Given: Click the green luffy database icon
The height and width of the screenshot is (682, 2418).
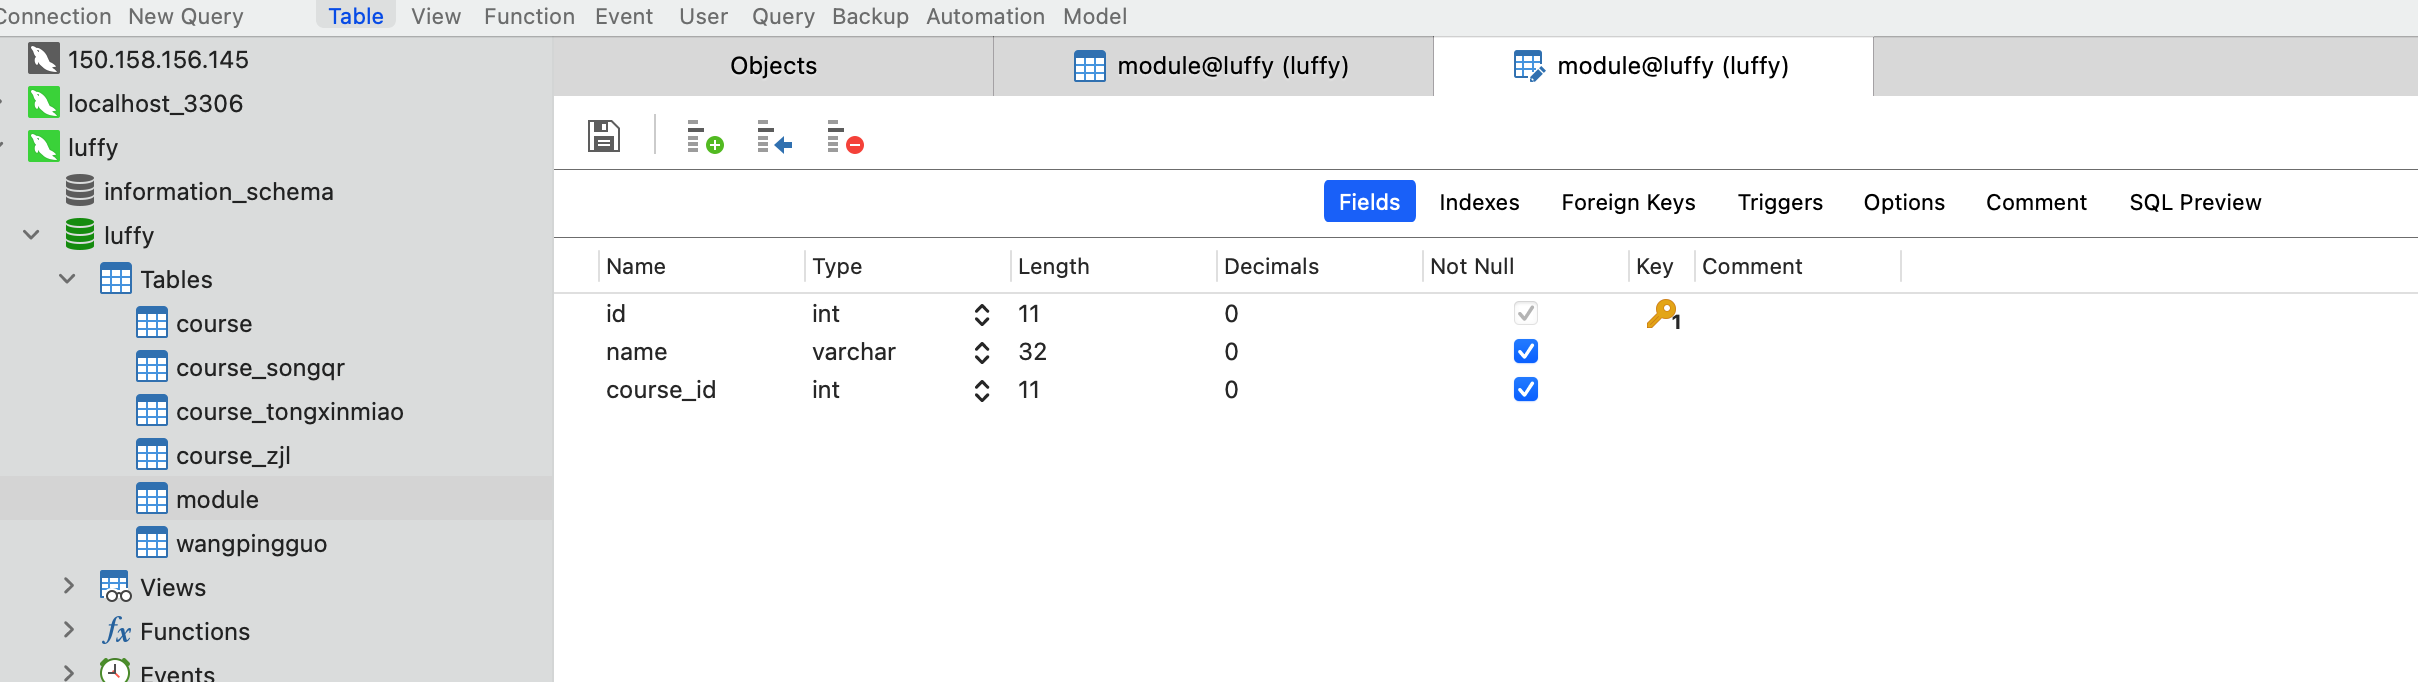Looking at the screenshot, I should (x=80, y=235).
